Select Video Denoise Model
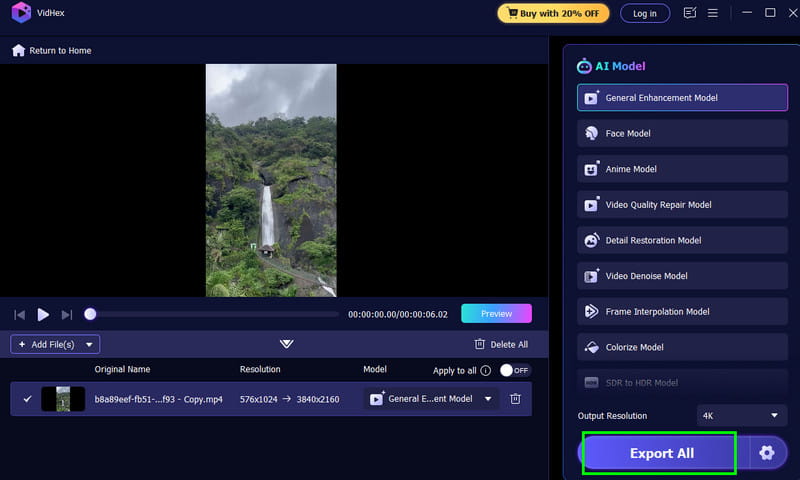The image size is (800, 480). (682, 276)
